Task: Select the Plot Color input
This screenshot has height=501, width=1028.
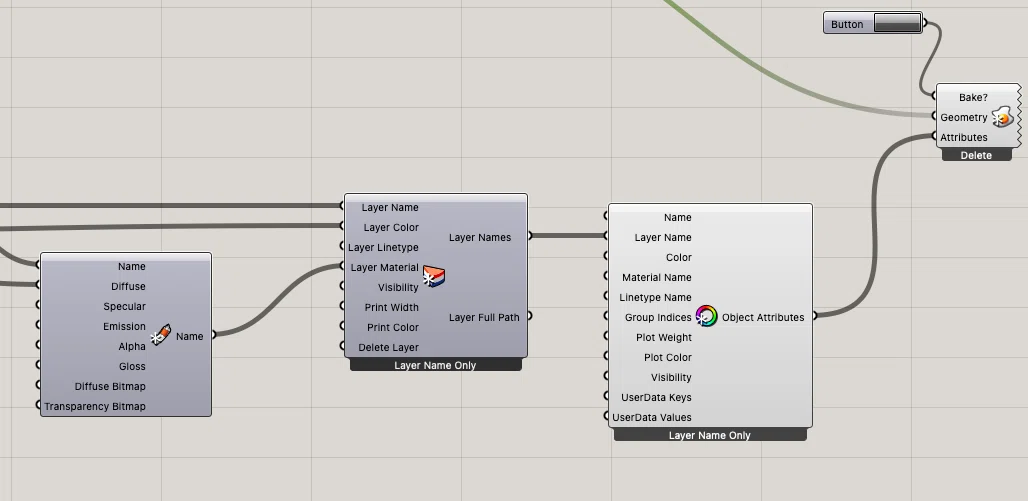Action: tap(667, 357)
